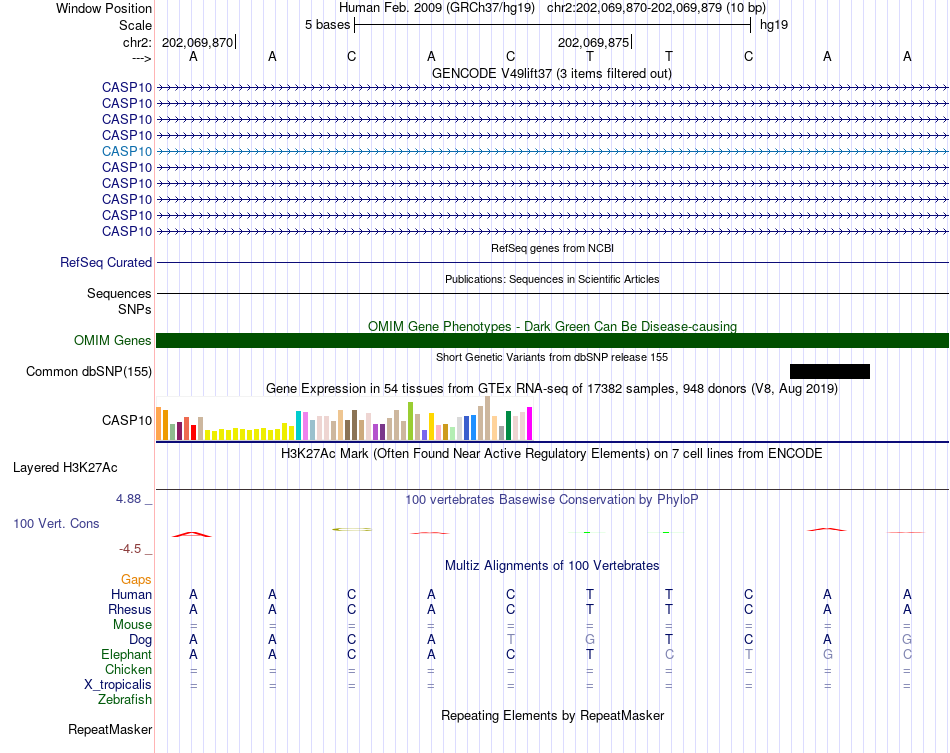The height and width of the screenshot is (753, 950).
Task: Select the Elephant alignment row label
Action: tap(126, 655)
